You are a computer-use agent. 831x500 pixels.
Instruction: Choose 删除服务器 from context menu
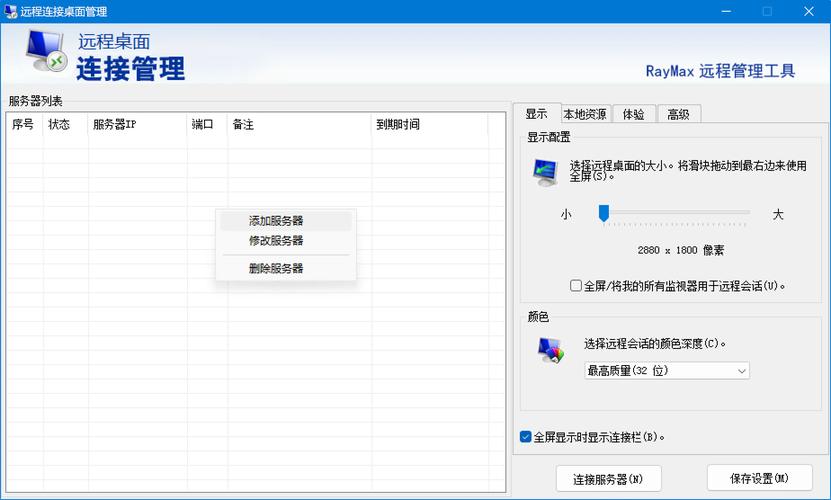click(x=286, y=268)
